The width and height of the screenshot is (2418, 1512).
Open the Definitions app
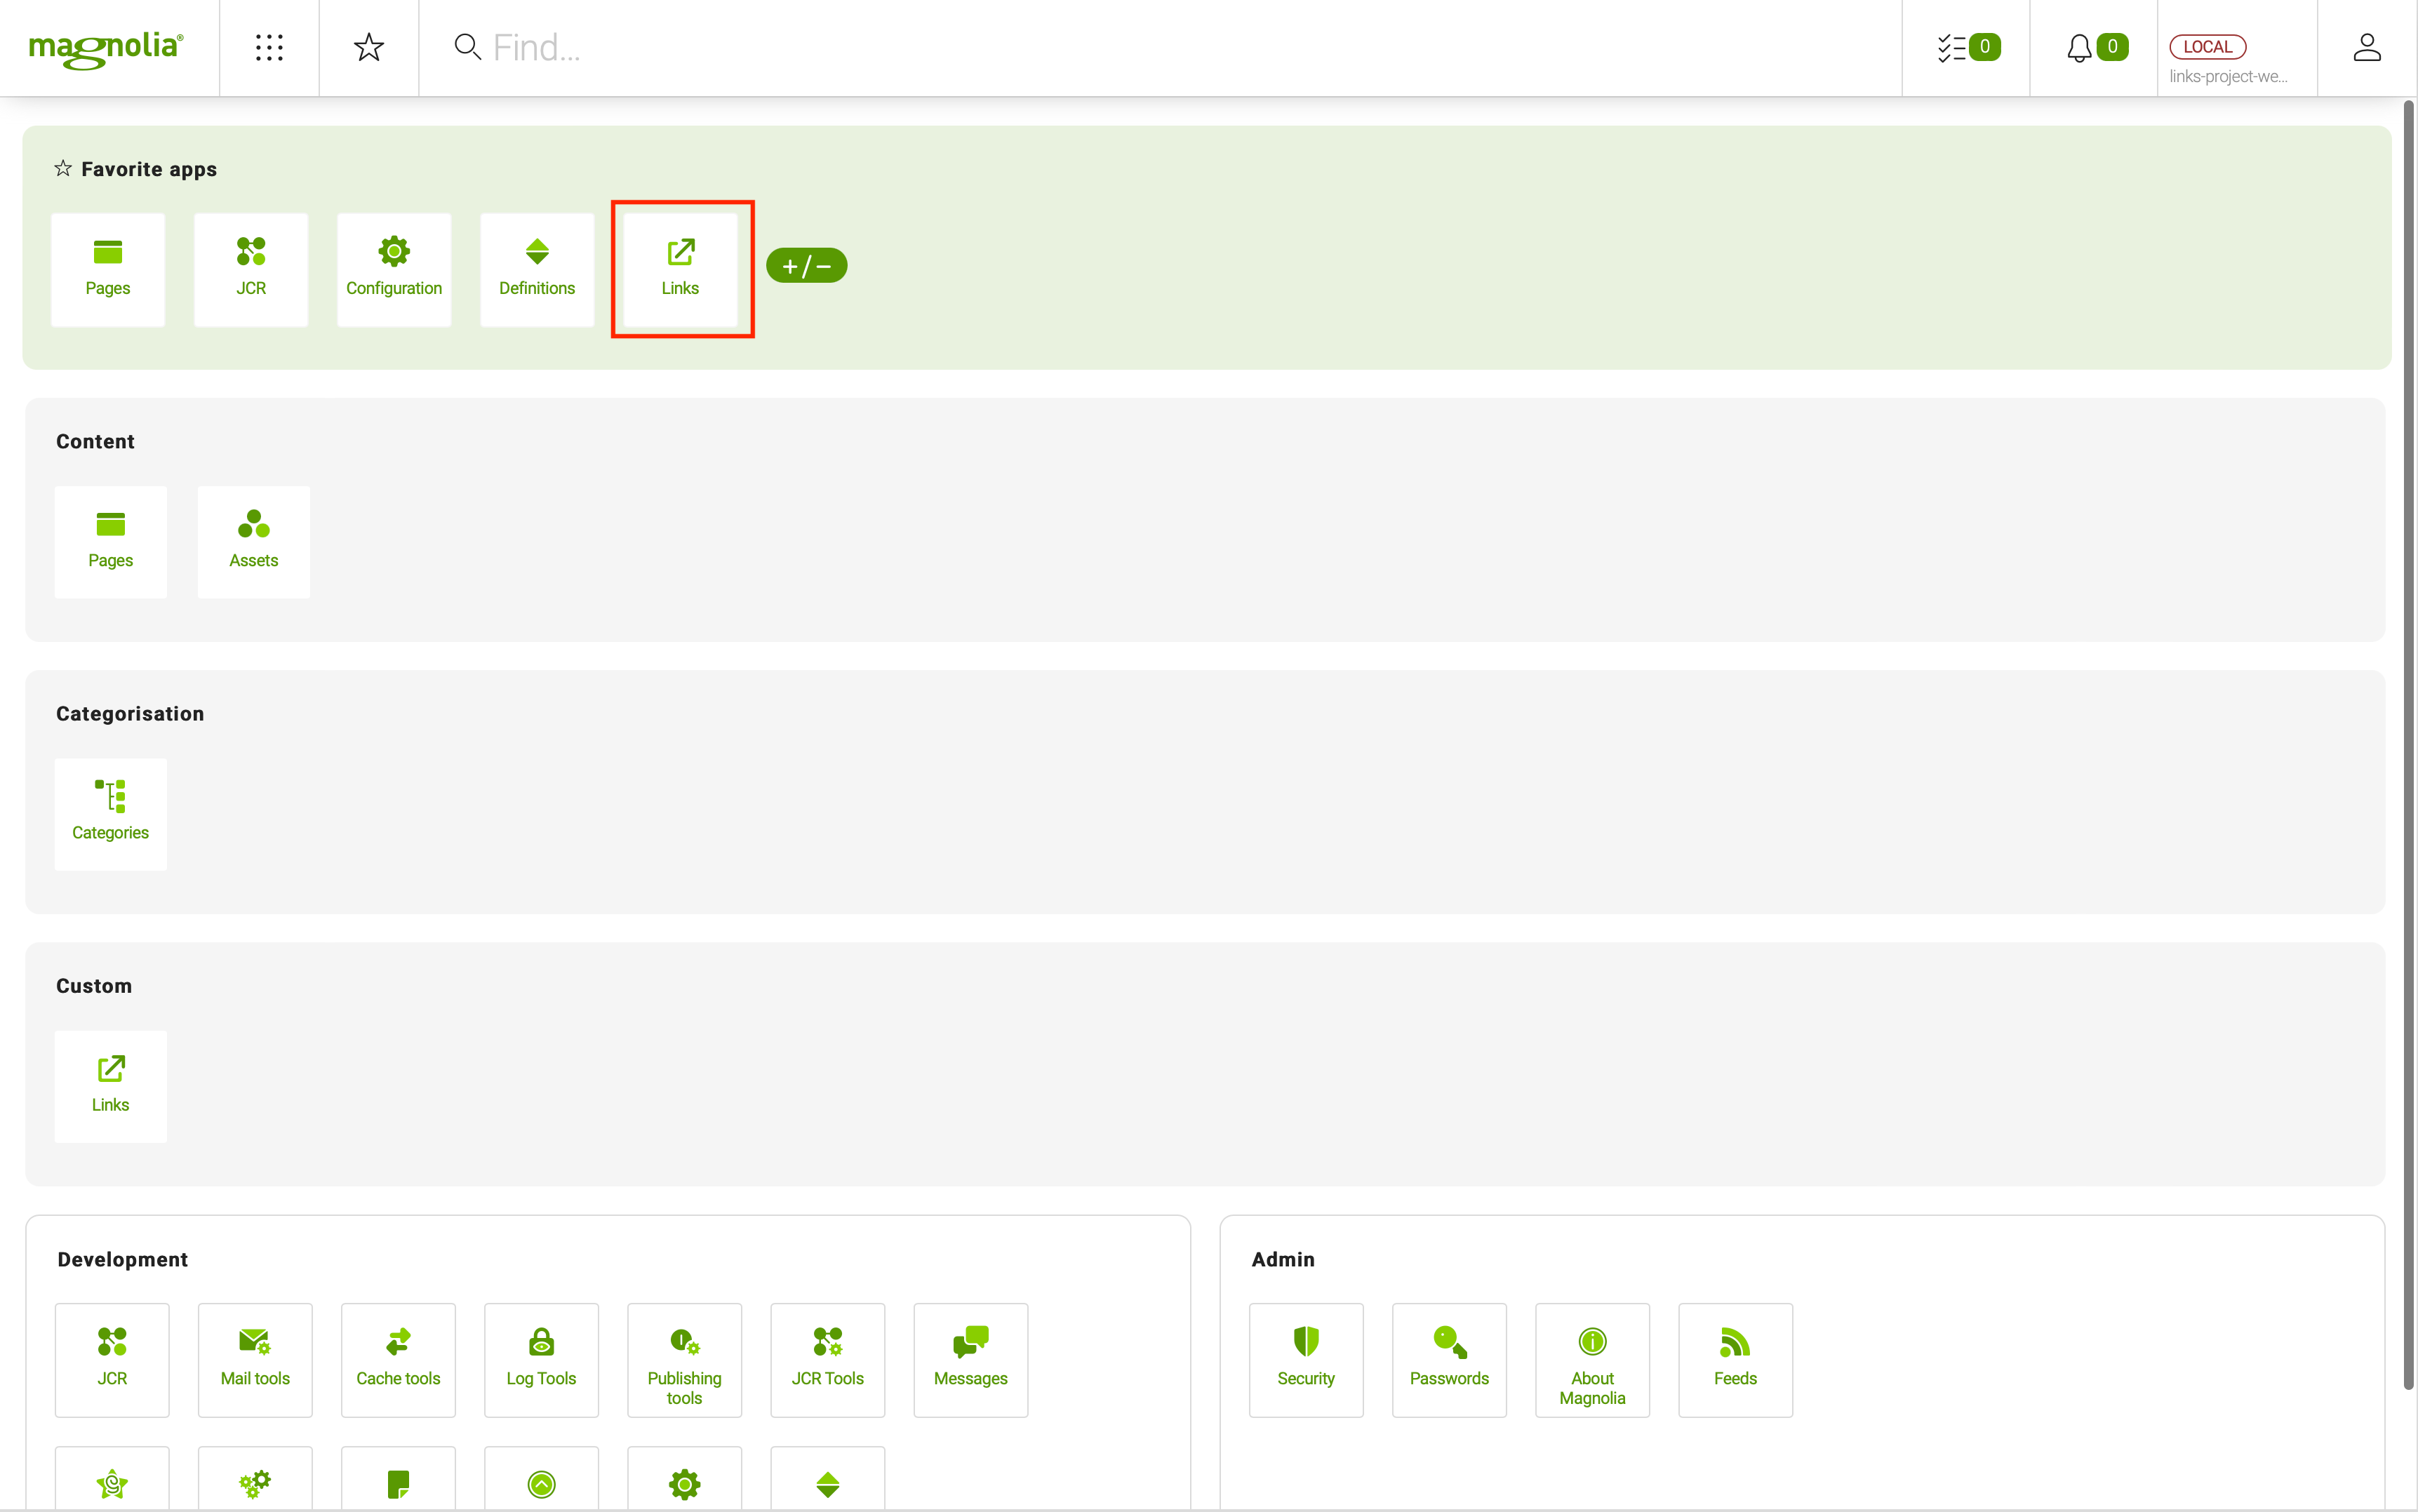point(537,268)
